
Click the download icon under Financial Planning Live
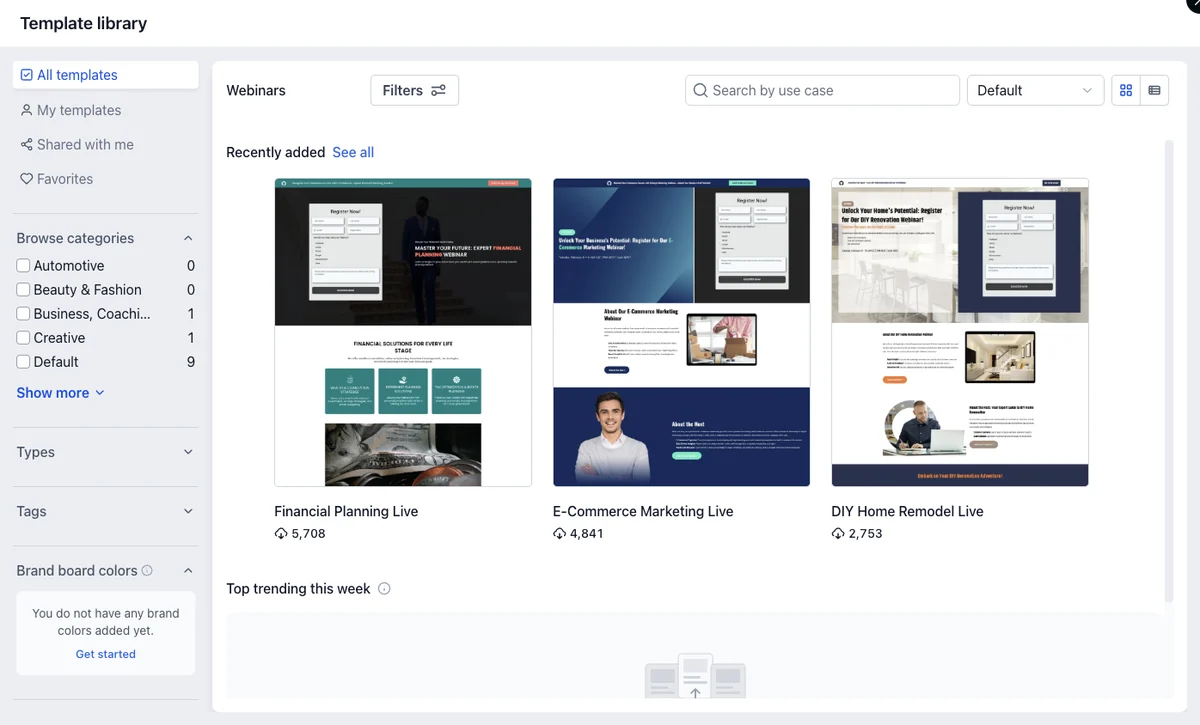click(x=281, y=534)
